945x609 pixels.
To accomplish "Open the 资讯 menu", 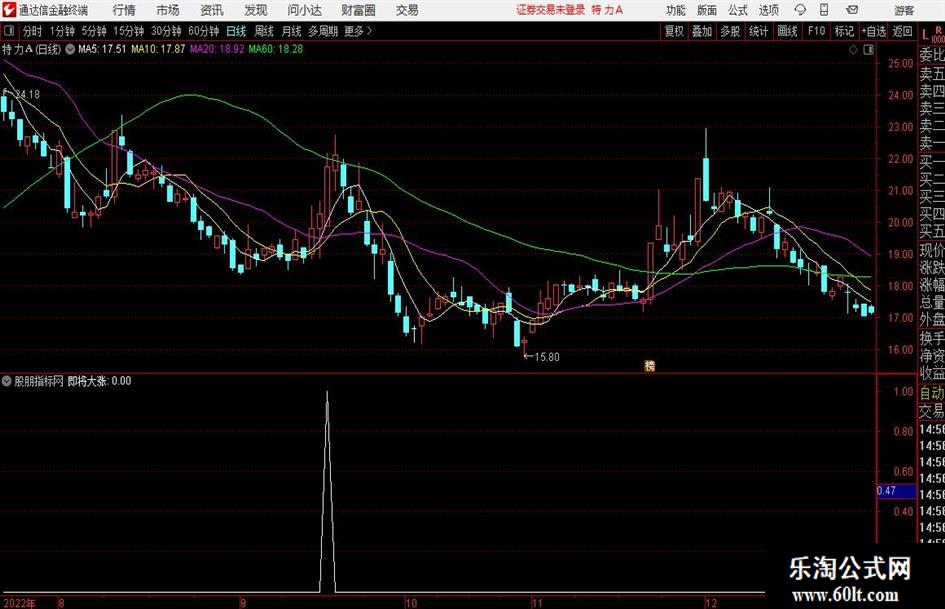I will coord(212,10).
